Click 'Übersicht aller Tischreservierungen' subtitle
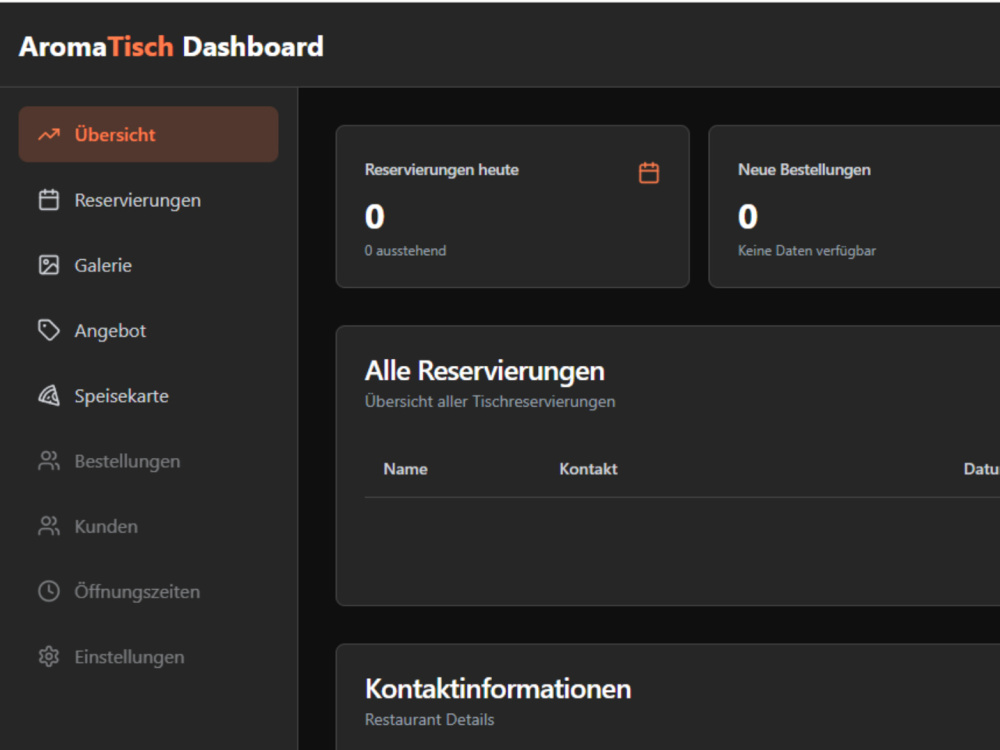The height and width of the screenshot is (750, 1000). pos(490,401)
